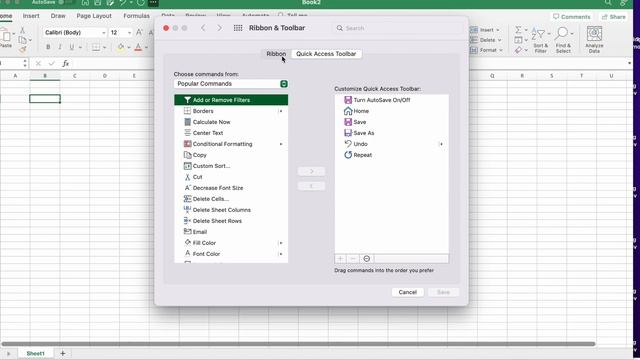The width and height of the screenshot is (640, 360).
Task: Open the font size dropdown in Excel ribbon
Action: 129,33
